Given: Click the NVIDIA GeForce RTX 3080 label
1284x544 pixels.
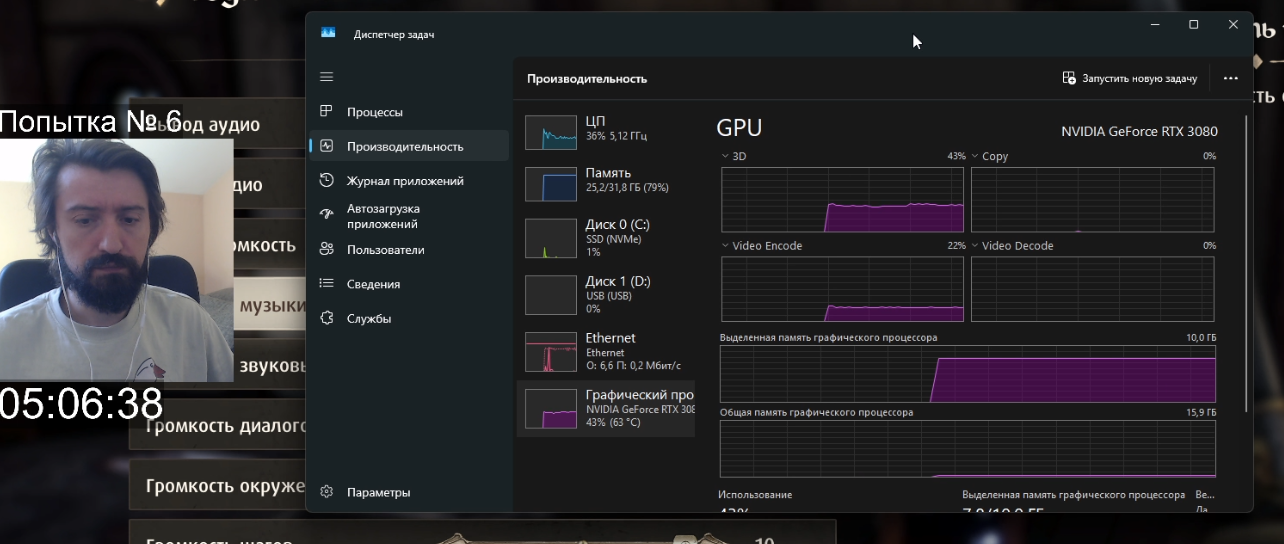Looking at the screenshot, I should coord(1139,131).
